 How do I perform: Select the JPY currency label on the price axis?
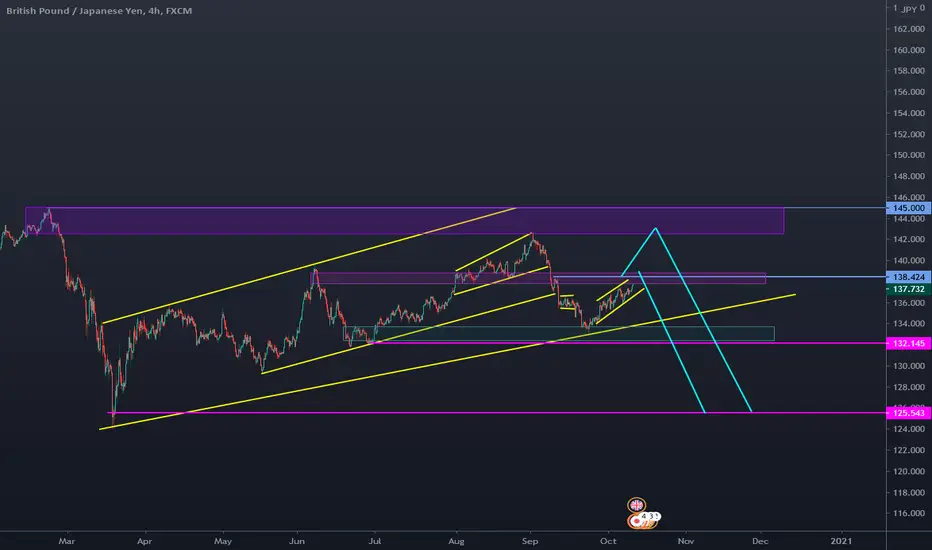pos(909,8)
